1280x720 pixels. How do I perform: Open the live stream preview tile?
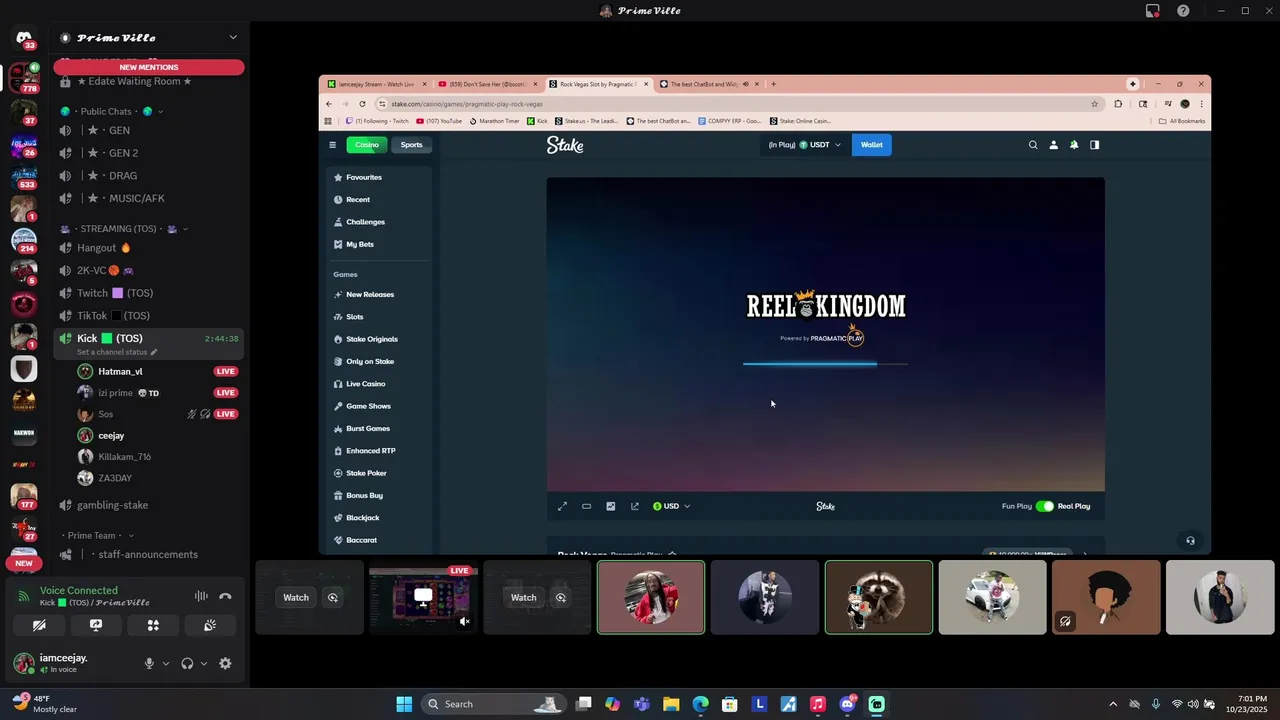[x=423, y=597]
